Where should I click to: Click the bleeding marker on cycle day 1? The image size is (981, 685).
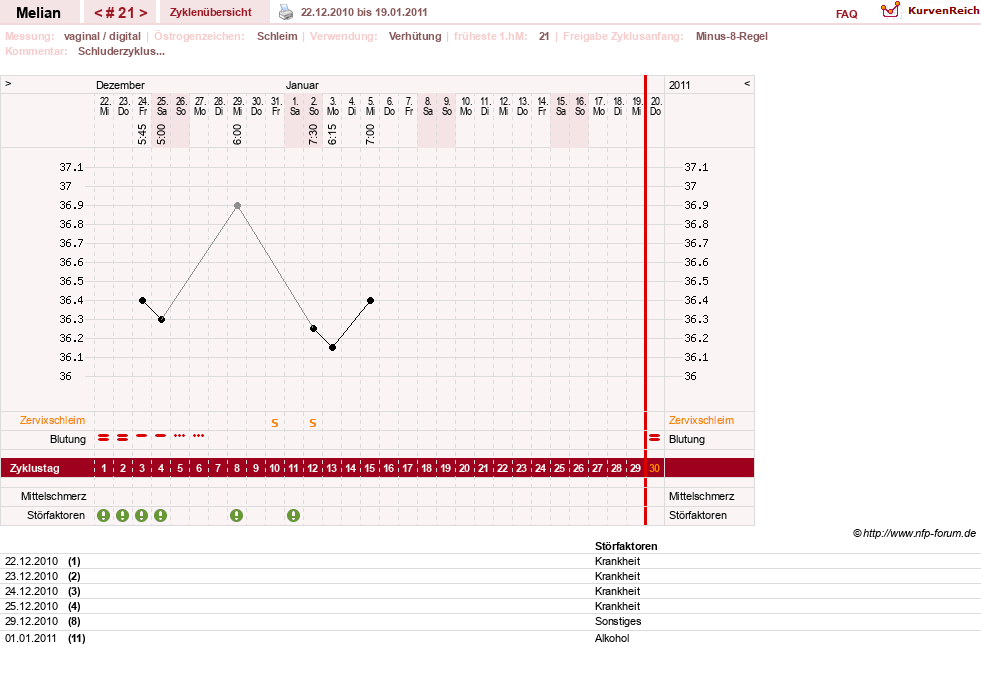tap(103, 438)
